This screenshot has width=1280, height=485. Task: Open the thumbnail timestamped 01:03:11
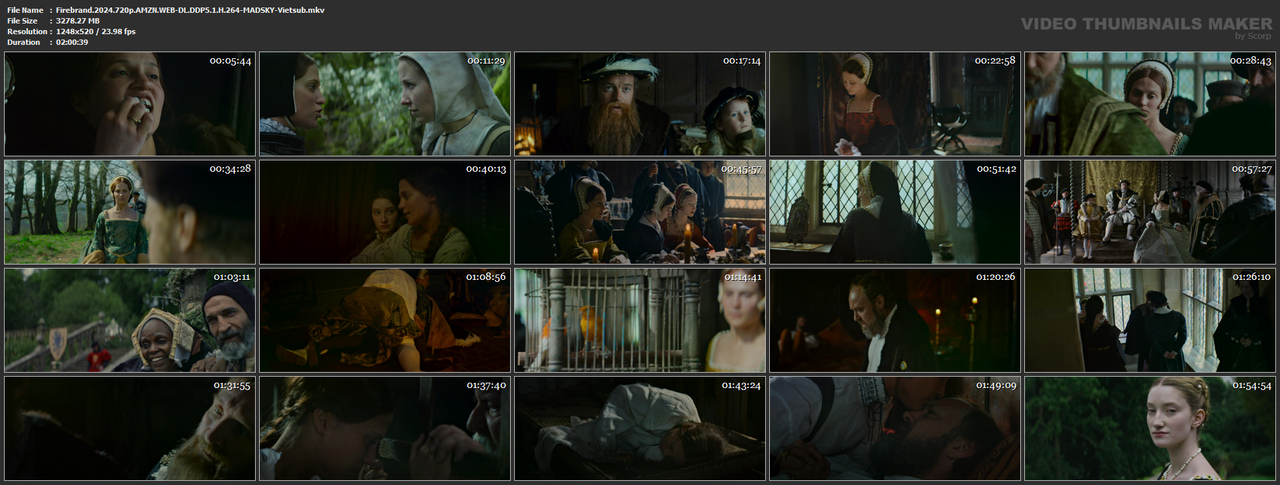pos(130,320)
